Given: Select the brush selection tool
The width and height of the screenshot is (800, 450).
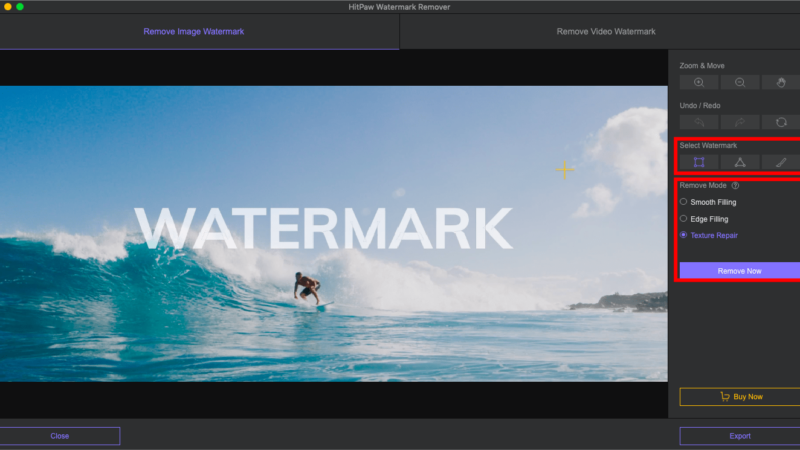Looking at the screenshot, I should point(781,162).
